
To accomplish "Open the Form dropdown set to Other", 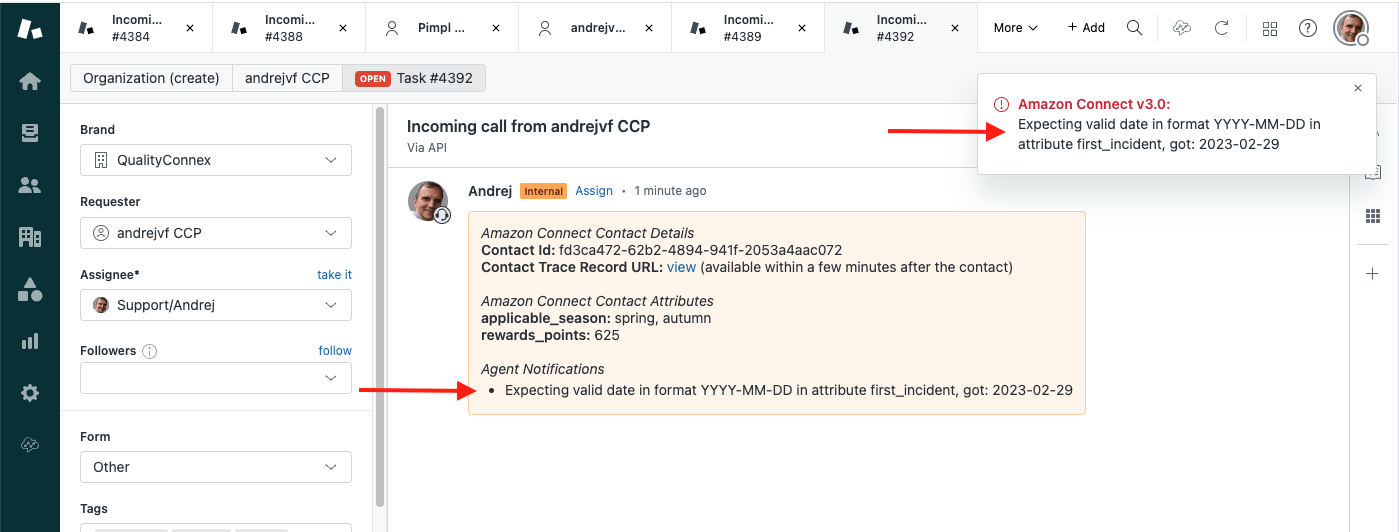I will pyautogui.click(x=216, y=467).
